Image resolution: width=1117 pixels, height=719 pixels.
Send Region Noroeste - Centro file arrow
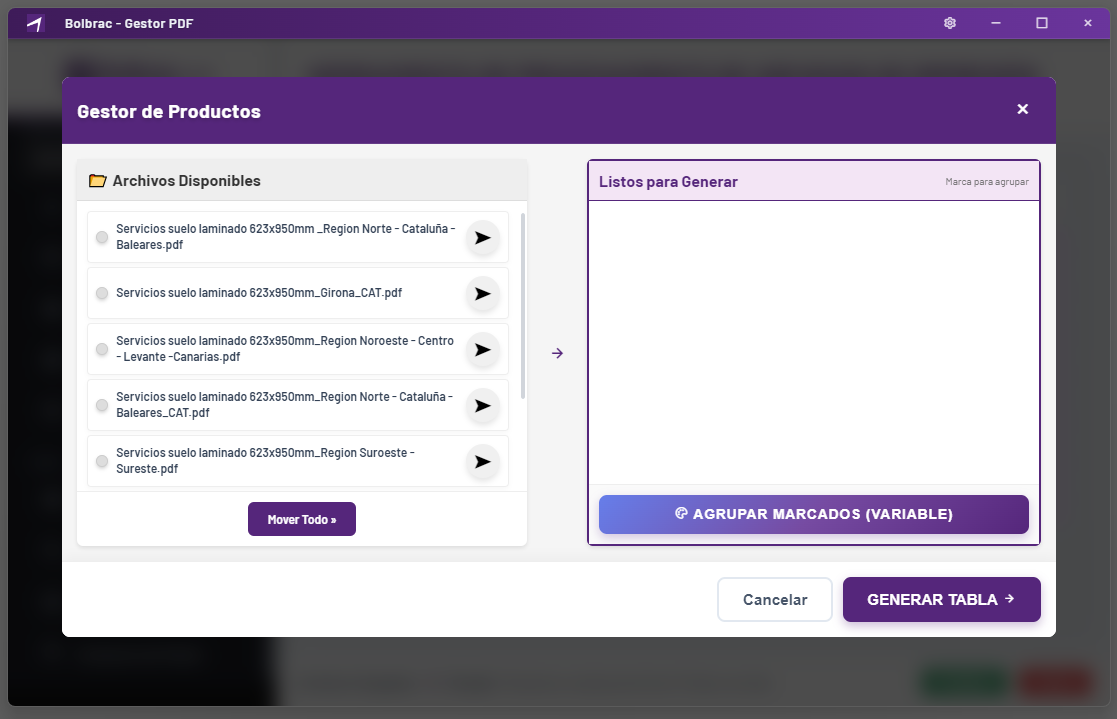482,350
